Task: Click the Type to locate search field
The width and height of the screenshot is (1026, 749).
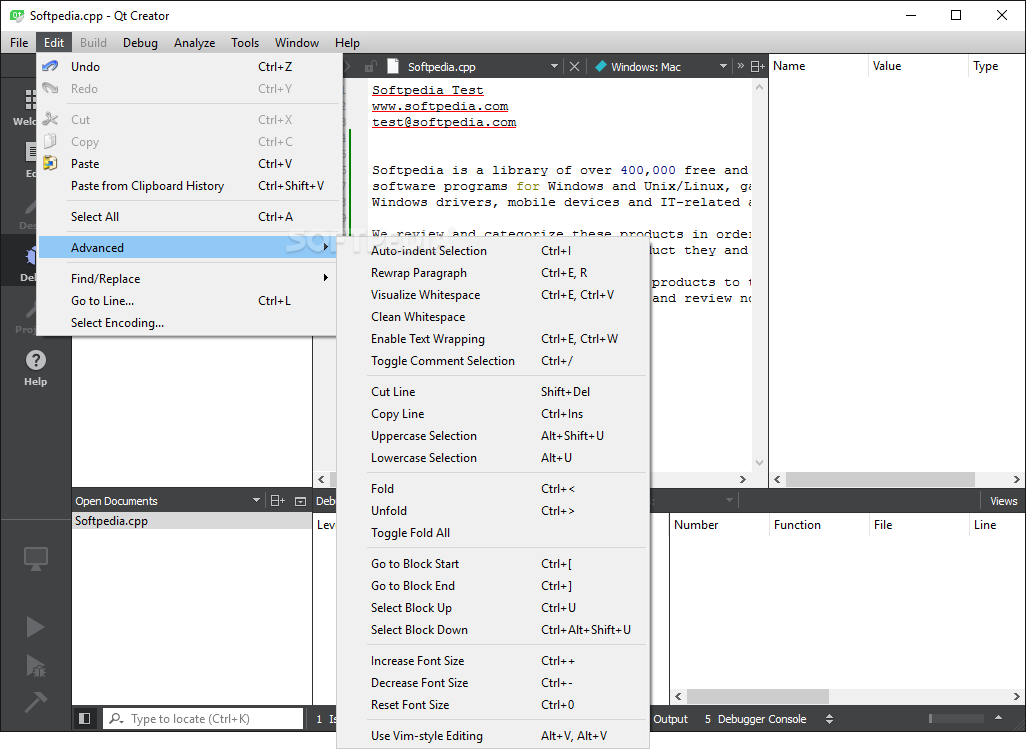Action: 203,718
